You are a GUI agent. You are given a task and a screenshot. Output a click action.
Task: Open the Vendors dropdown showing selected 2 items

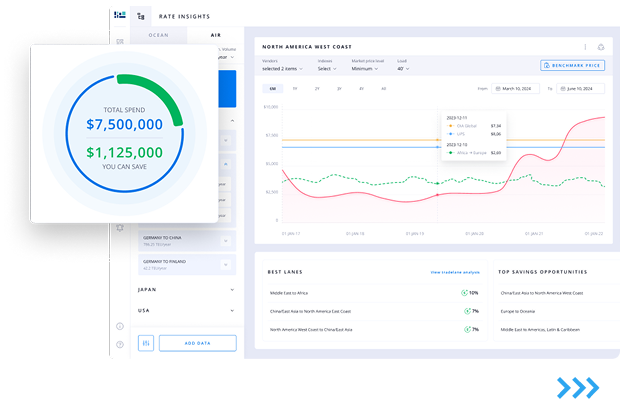(x=283, y=69)
